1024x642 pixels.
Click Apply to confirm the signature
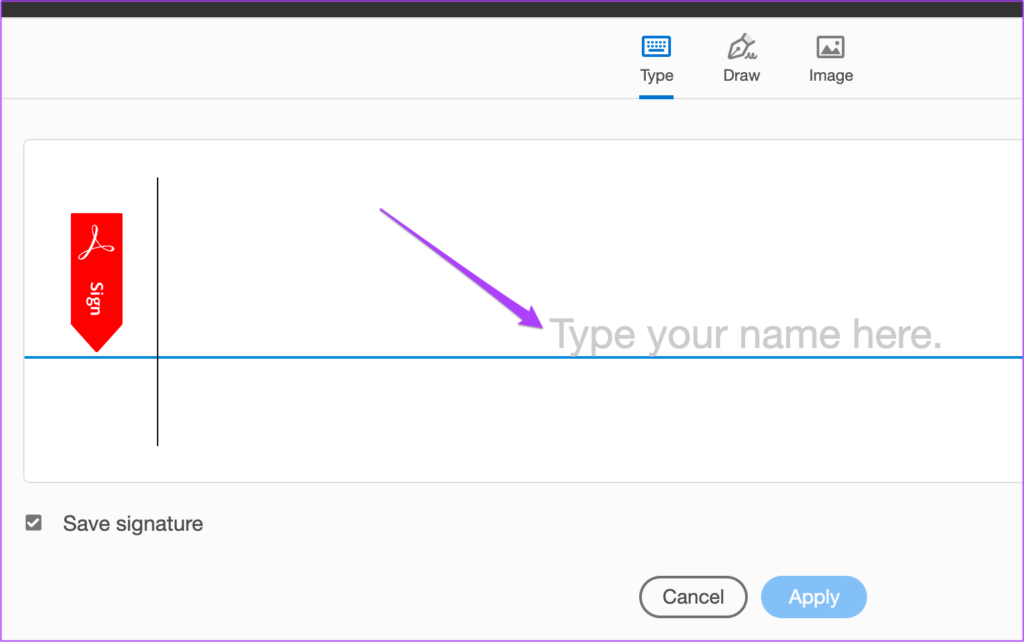pos(813,596)
